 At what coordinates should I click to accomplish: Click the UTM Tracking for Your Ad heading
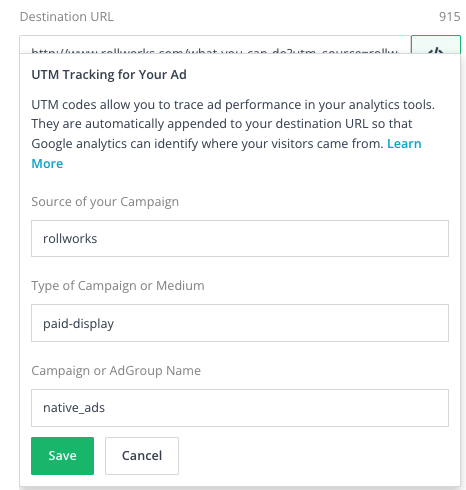click(109, 74)
